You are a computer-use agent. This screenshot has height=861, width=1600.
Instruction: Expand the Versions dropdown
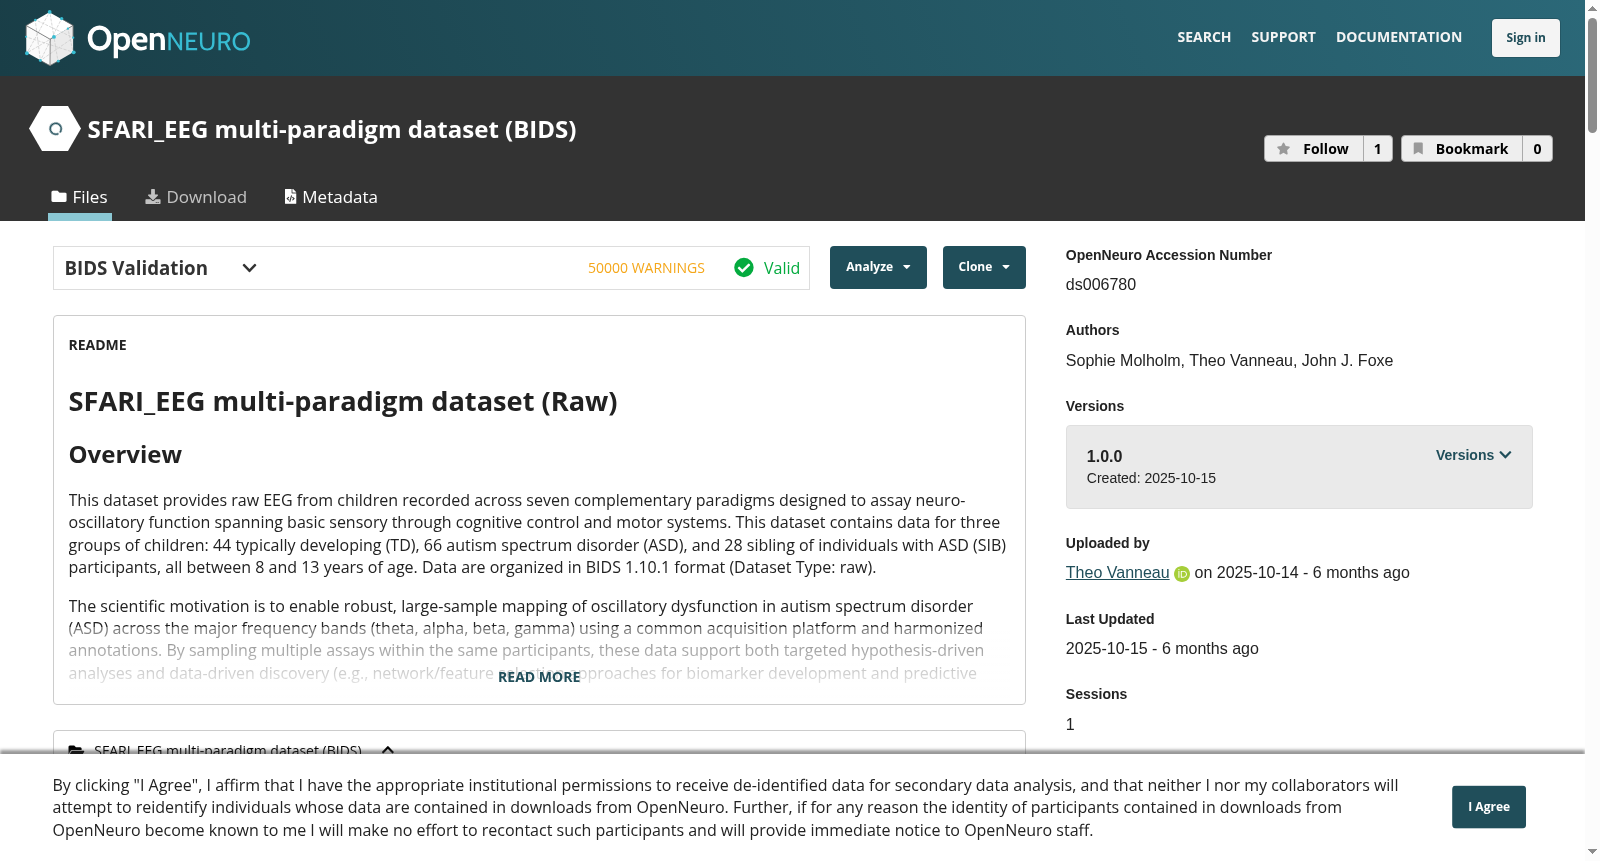[x=1474, y=455]
